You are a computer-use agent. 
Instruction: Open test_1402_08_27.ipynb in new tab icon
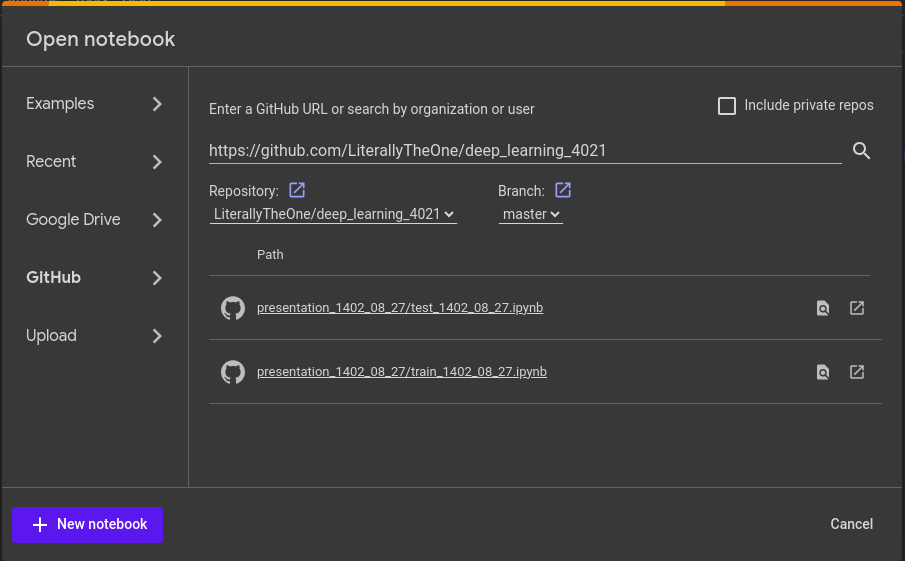(857, 308)
